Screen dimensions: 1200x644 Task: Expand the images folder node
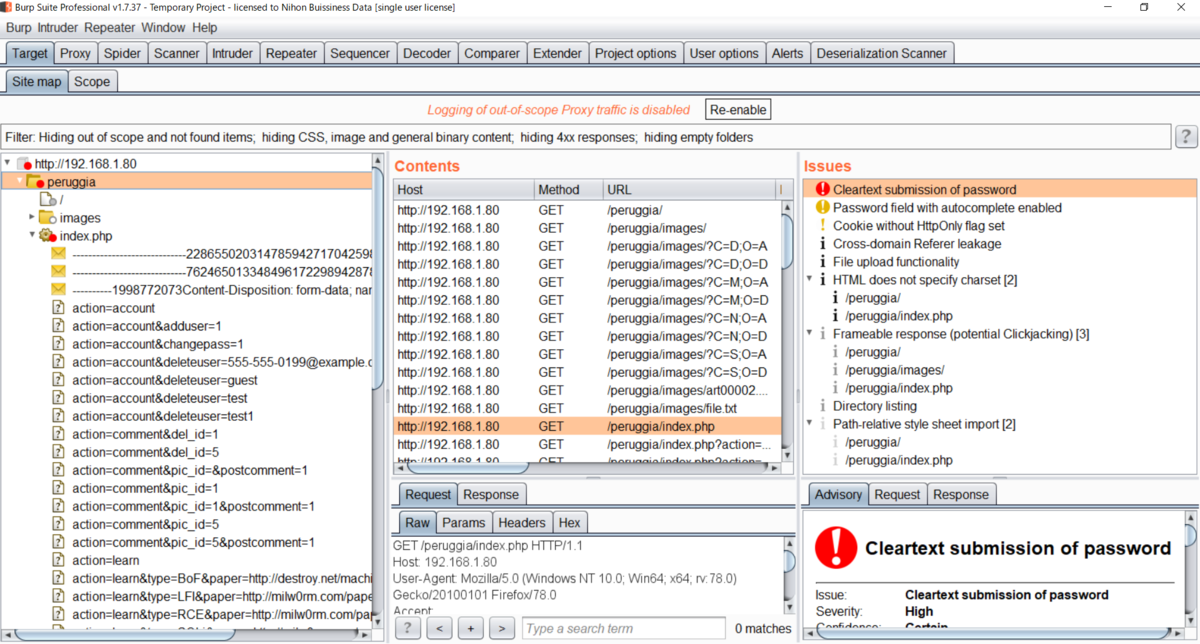(x=32, y=217)
